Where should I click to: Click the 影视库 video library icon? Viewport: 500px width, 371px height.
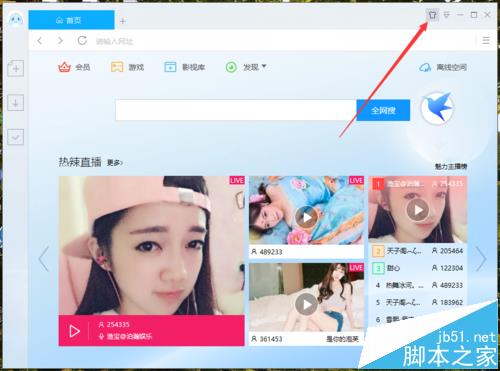tap(170, 67)
